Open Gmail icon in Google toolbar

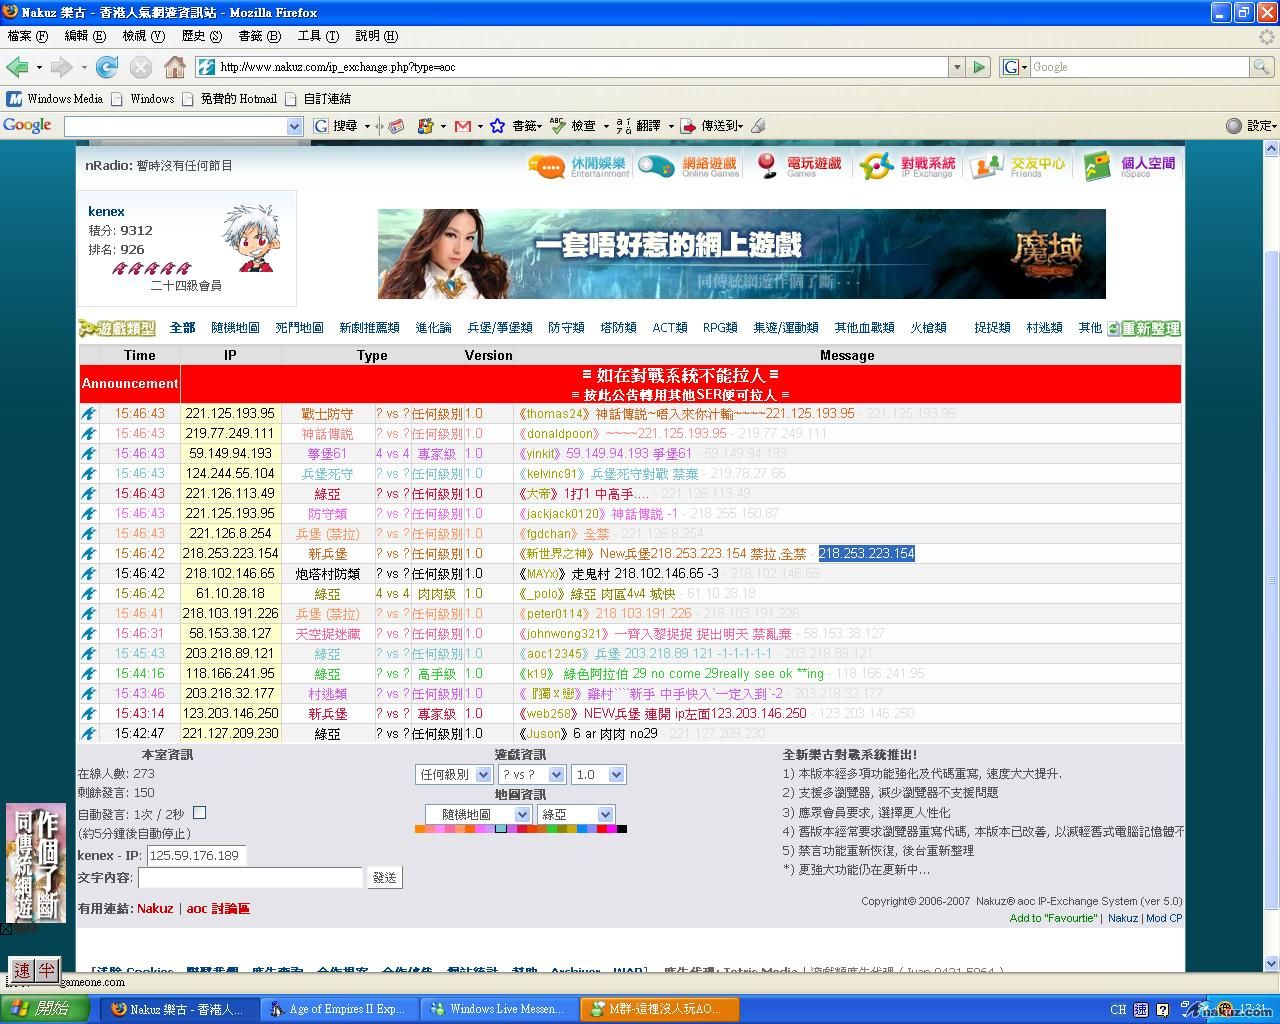pyautogui.click(x=462, y=126)
